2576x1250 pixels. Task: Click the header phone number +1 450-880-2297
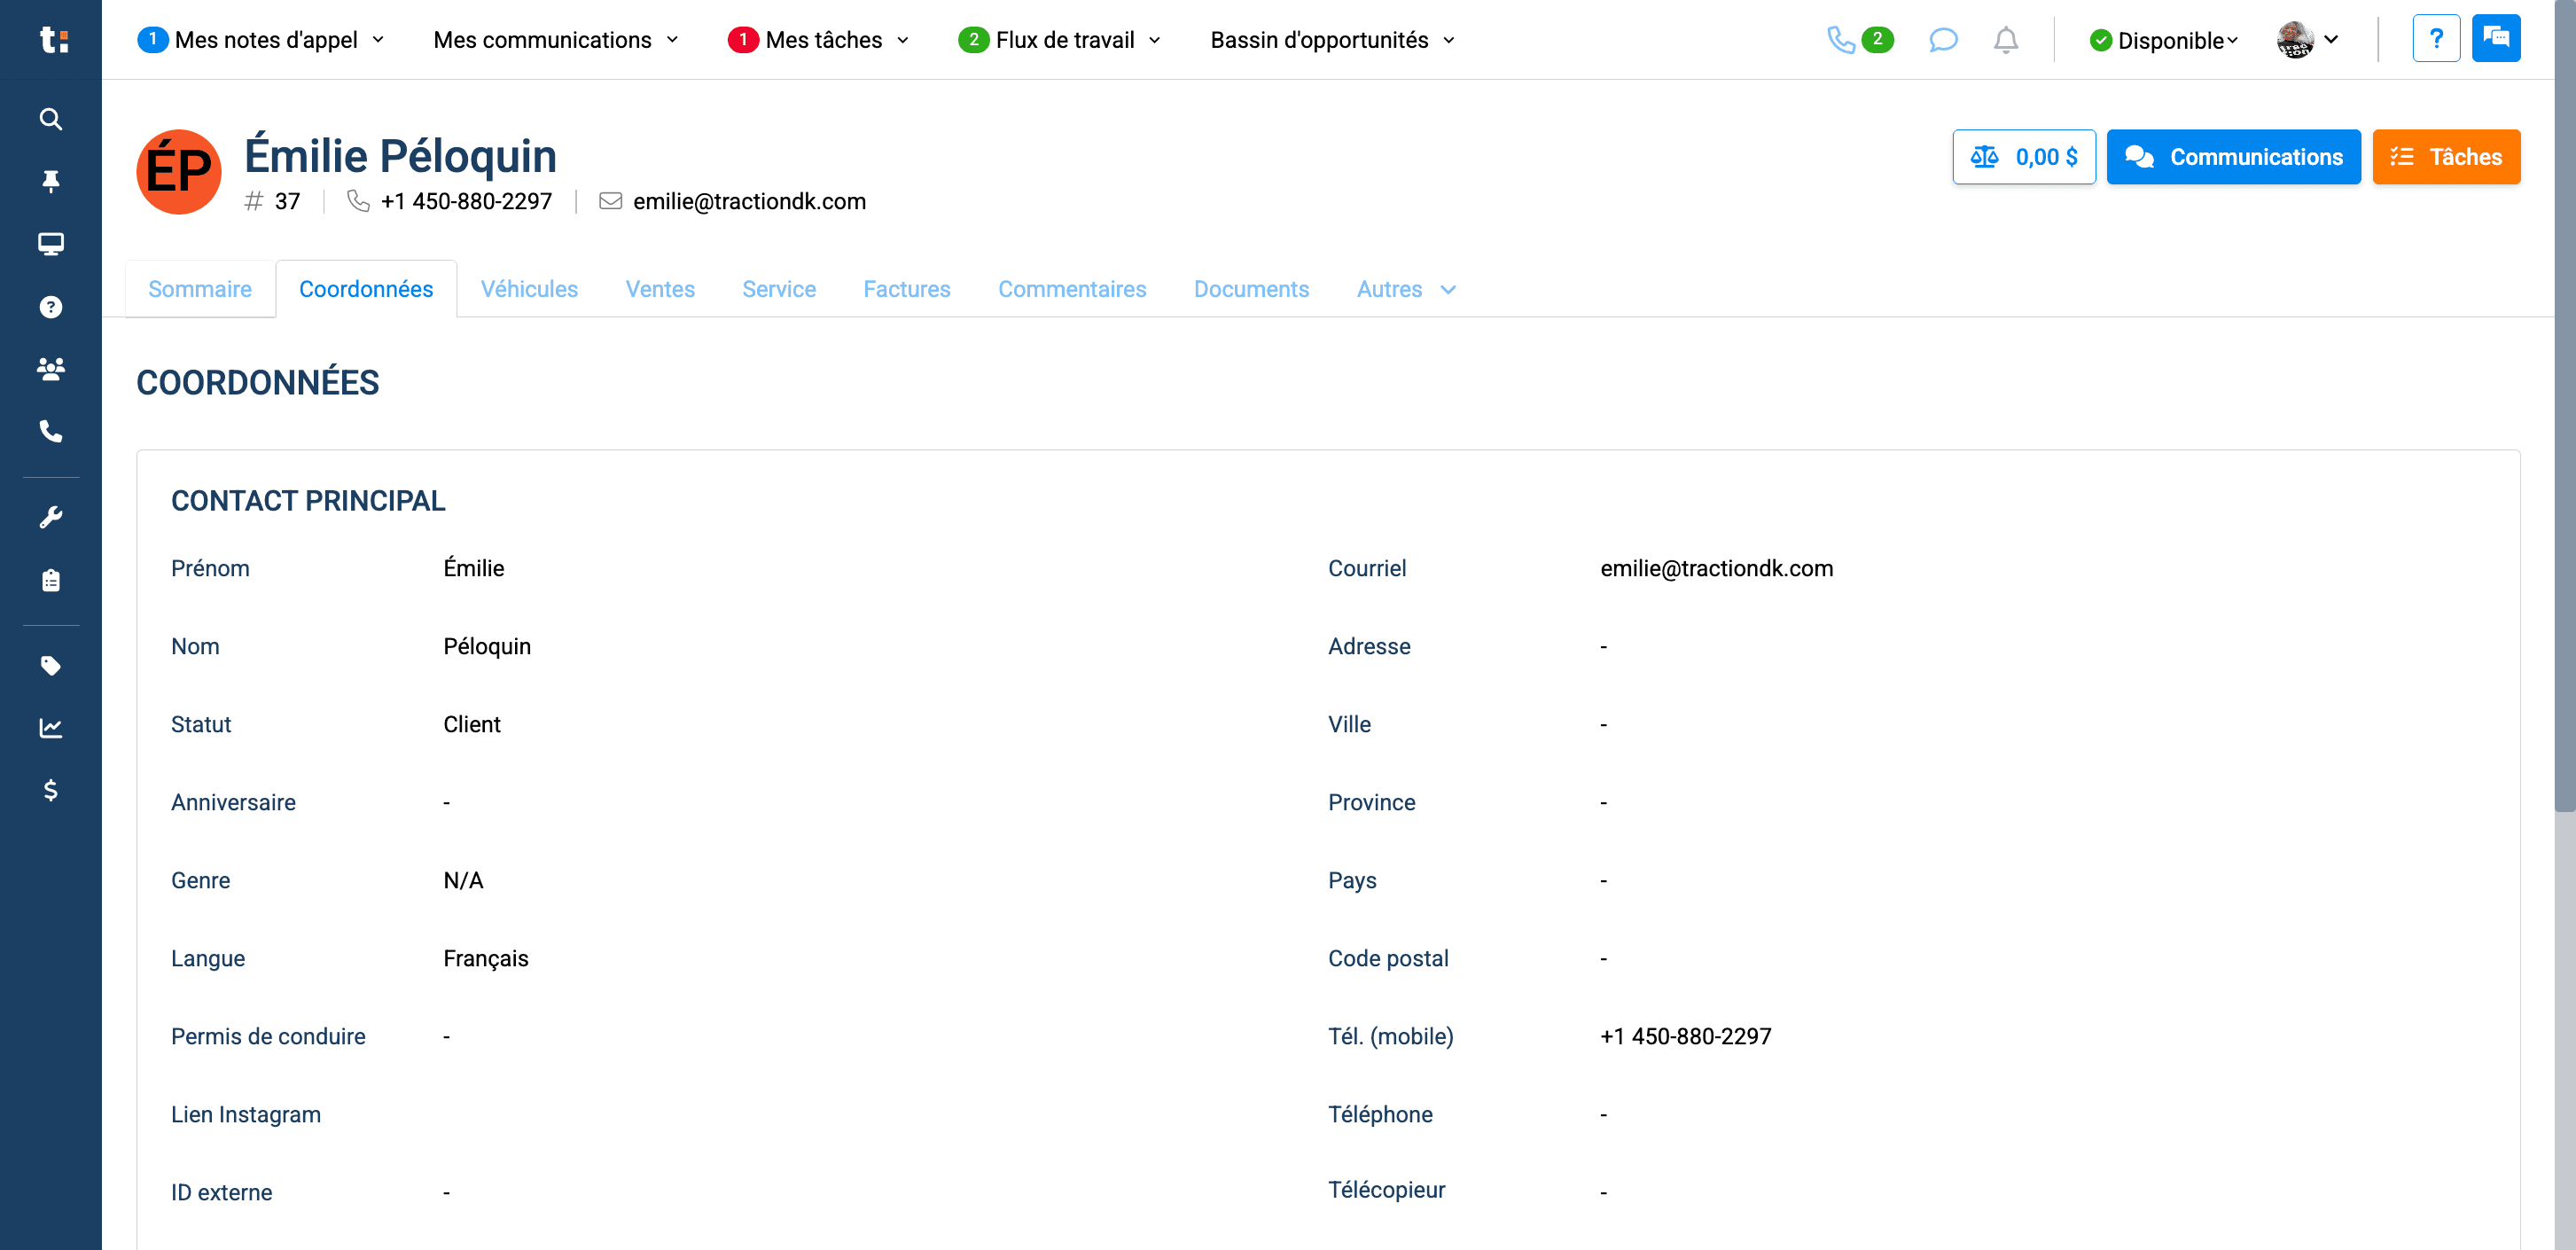click(x=466, y=201)
